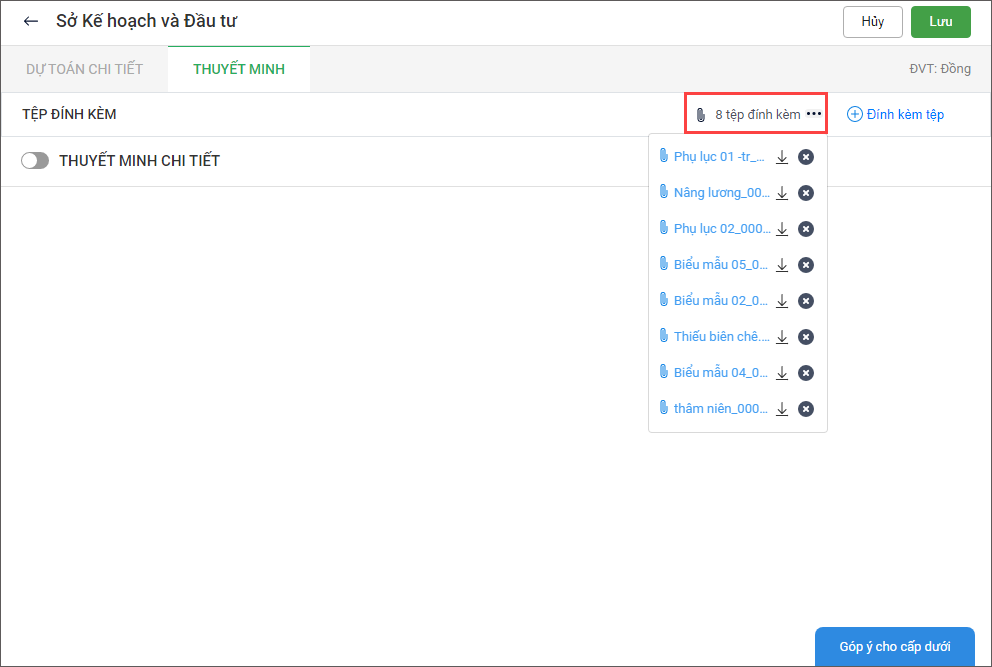Remove the Nâng lương attachment

click(x=806, y=193)
